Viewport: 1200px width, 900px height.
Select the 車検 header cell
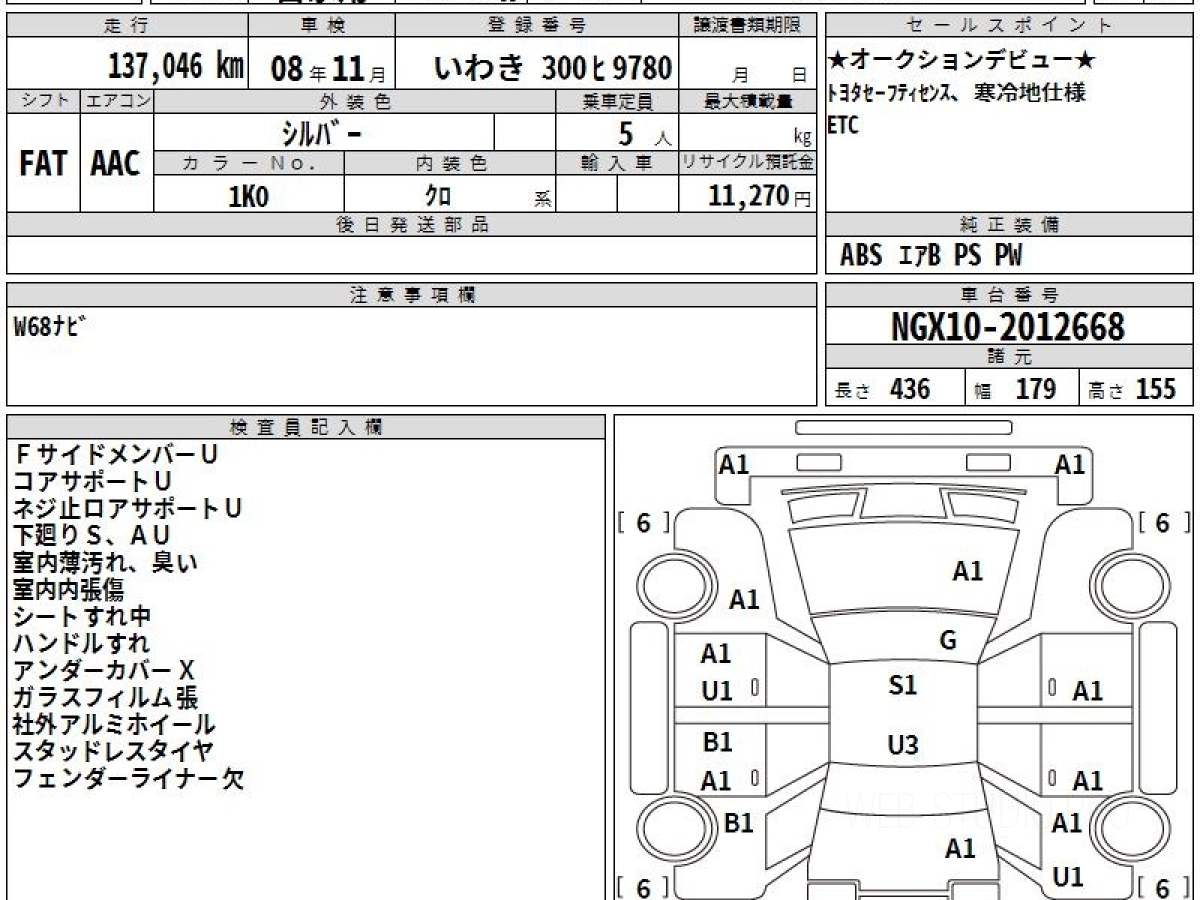pos(321,25)
